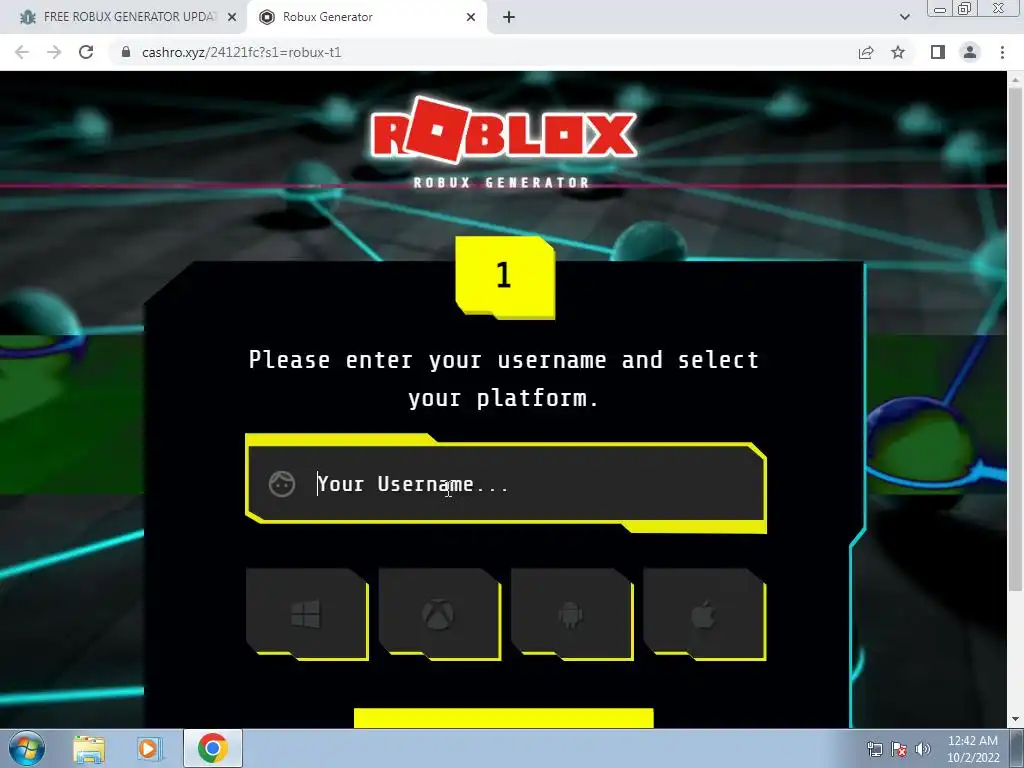The height and width of the screenshot is (768, 1024).
Task: Go forward to the next page
Action: 54,52
